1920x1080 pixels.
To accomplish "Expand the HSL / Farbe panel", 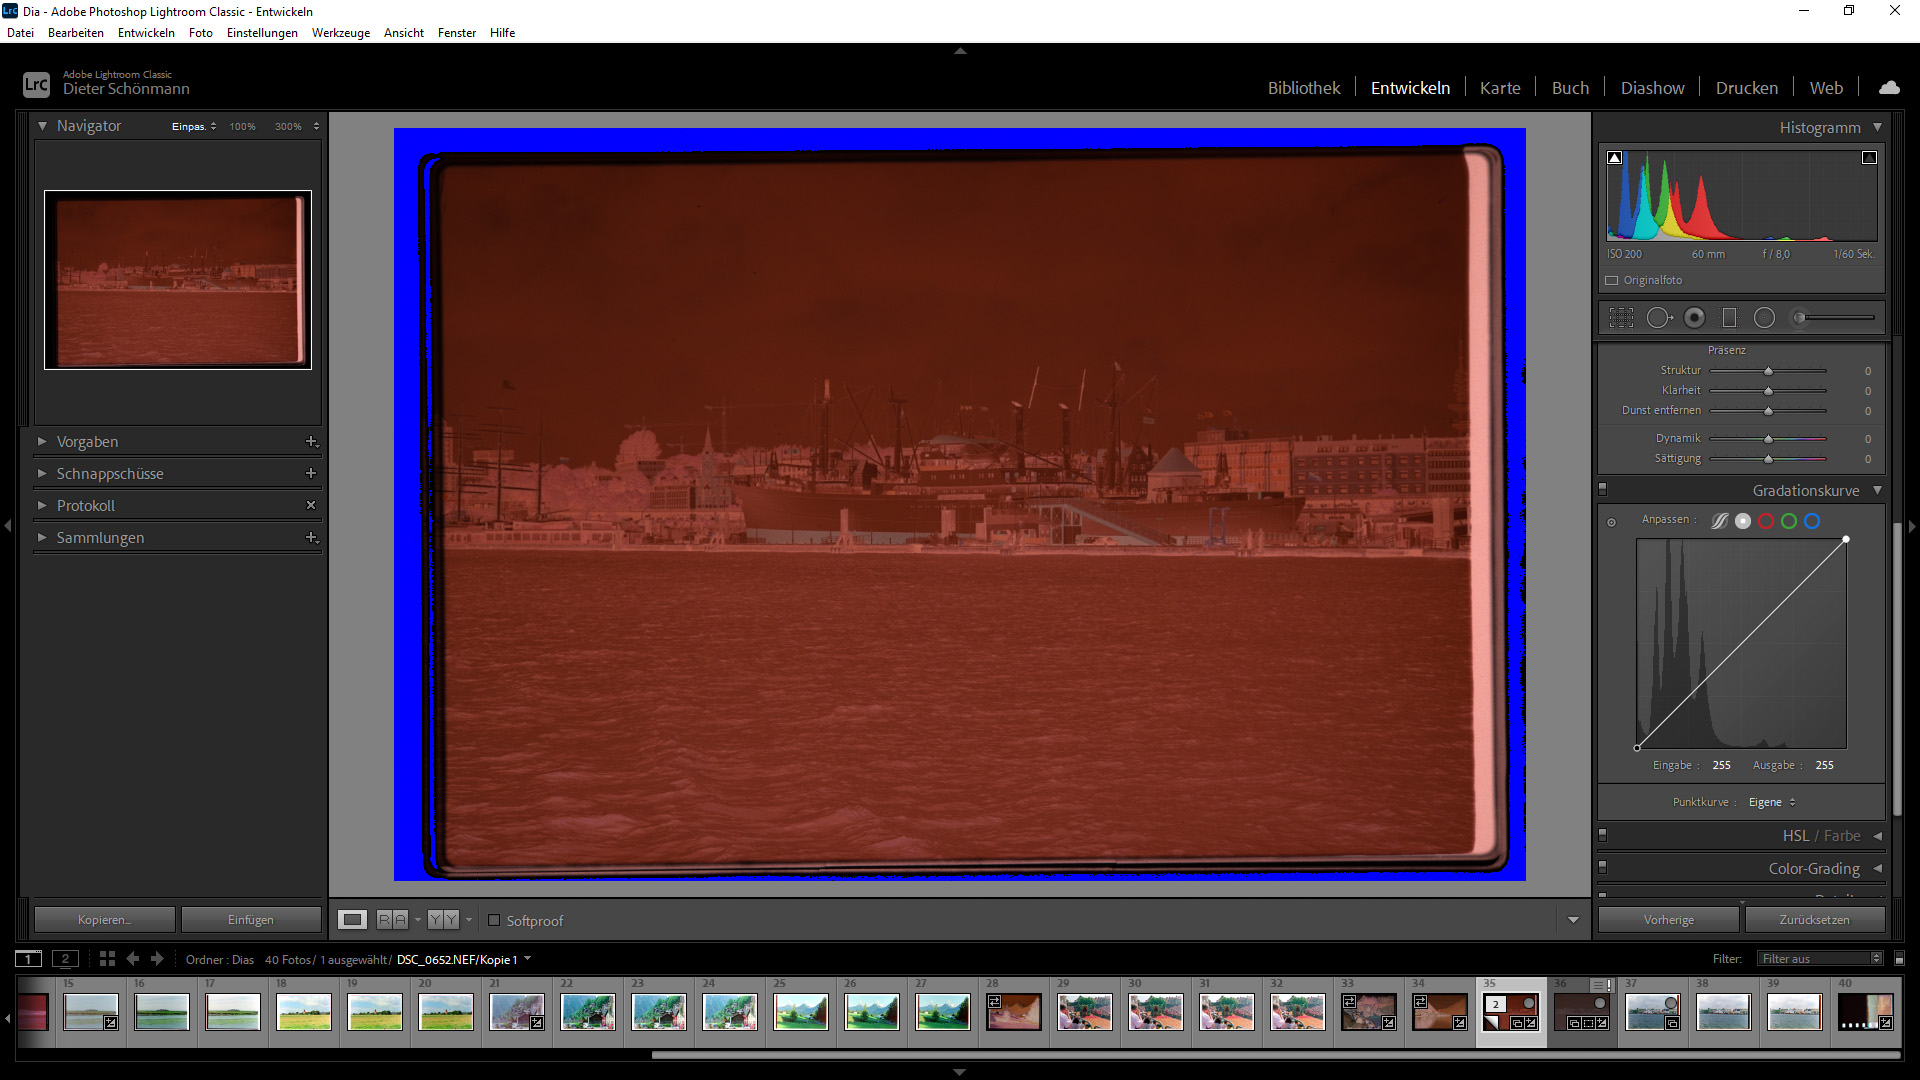I will click(1877, 836).
